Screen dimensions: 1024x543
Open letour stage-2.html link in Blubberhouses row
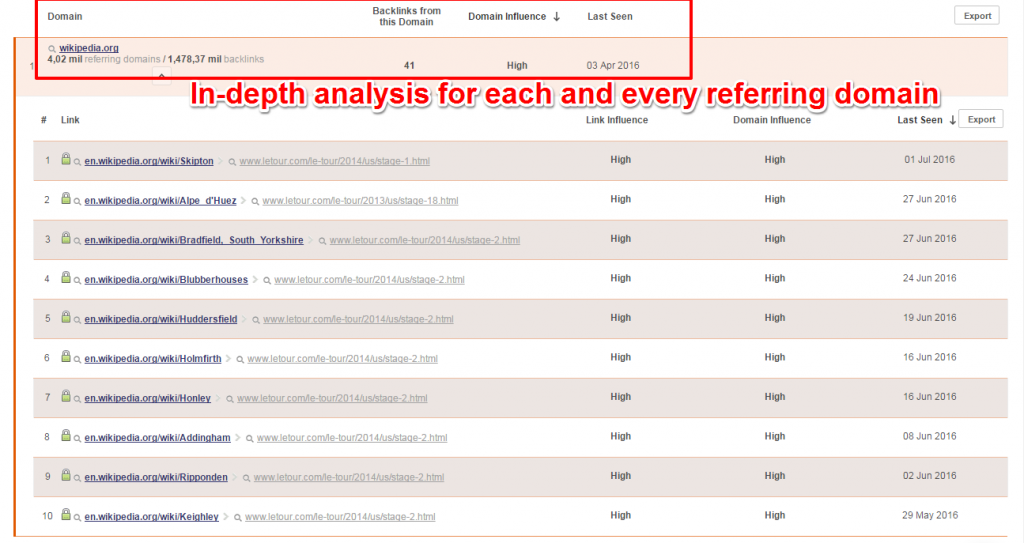point(369,280)
